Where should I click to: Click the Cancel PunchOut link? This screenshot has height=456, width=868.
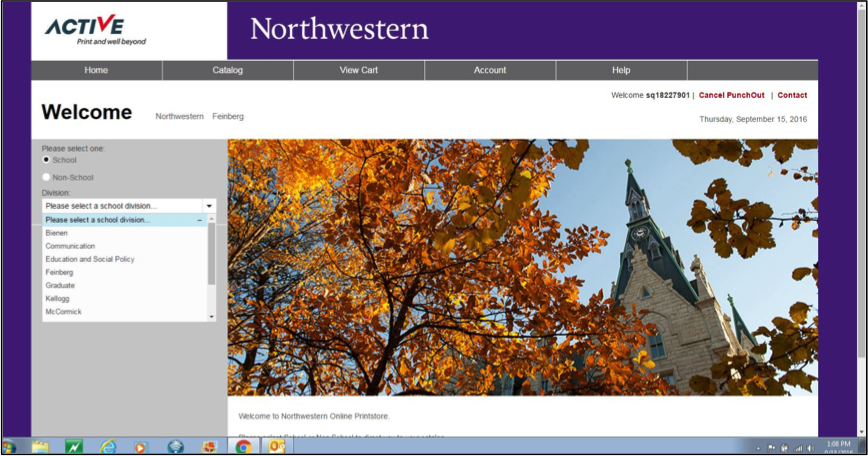point(731,95)
